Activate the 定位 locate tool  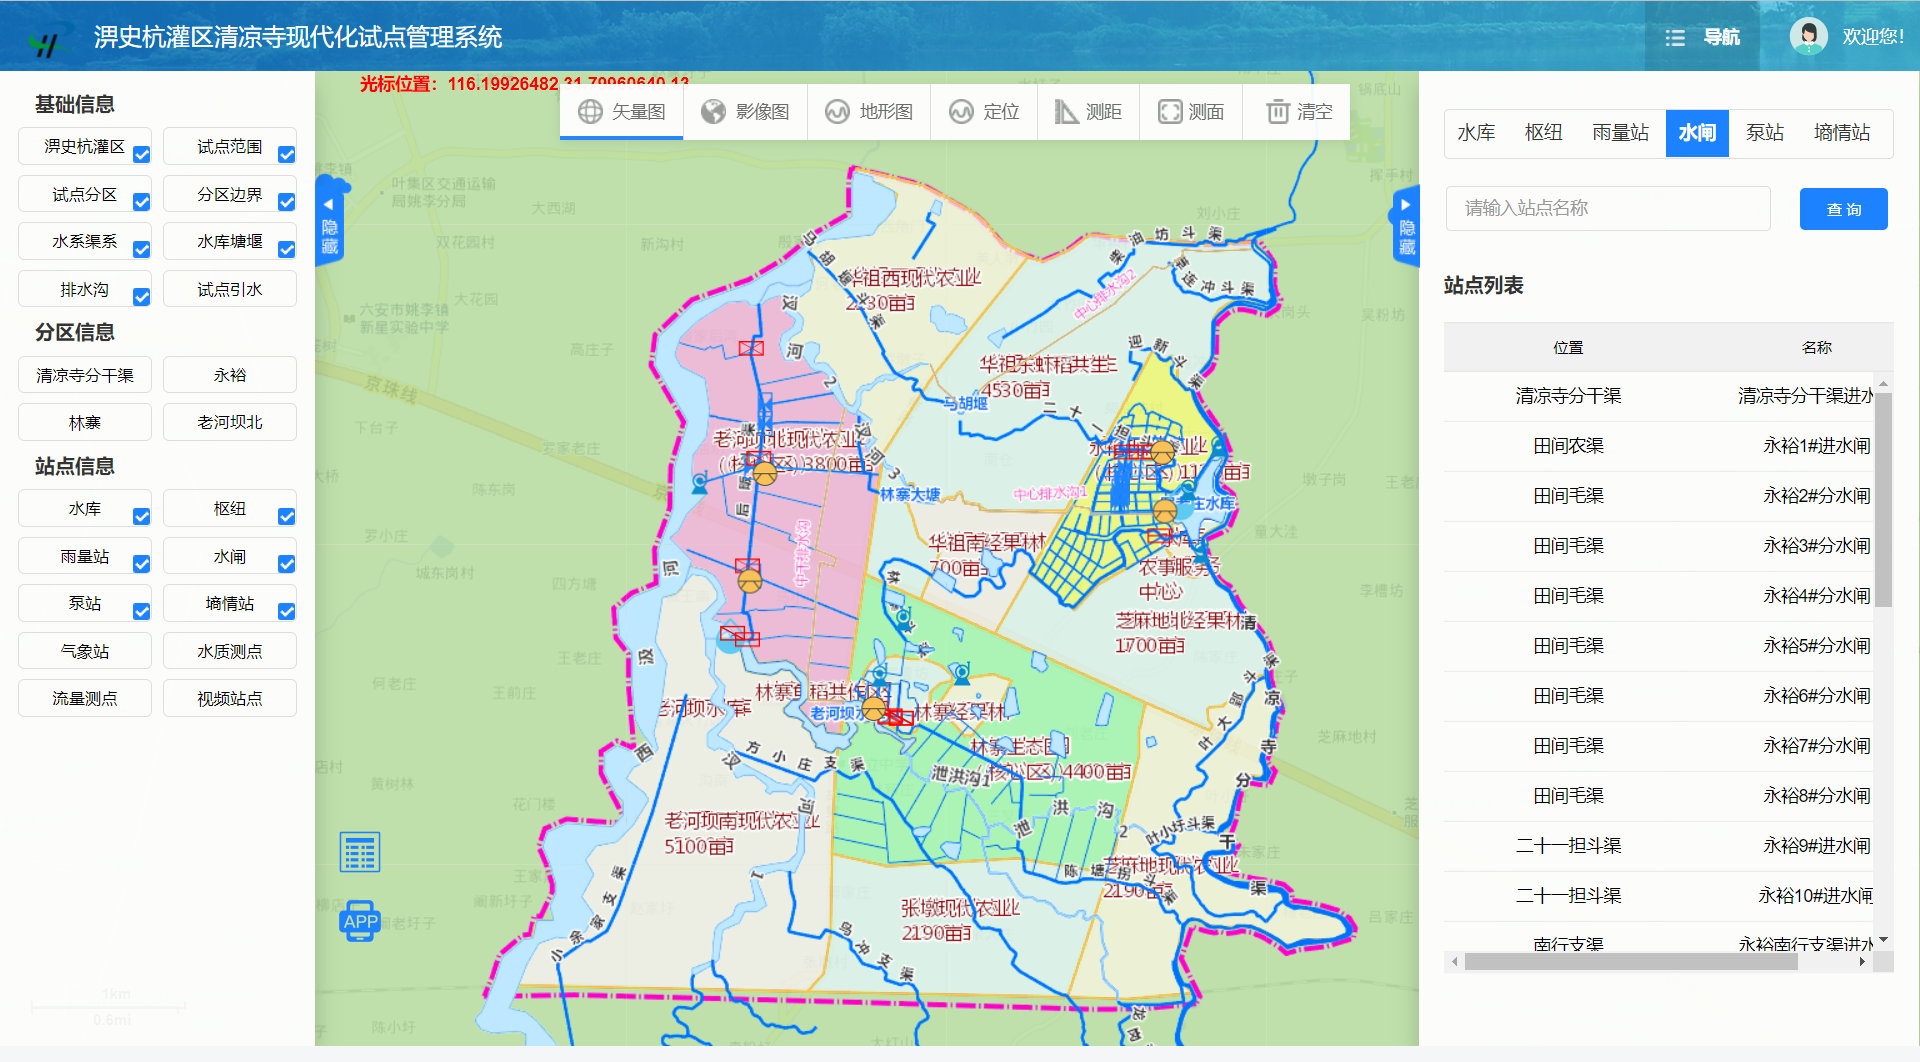click(984, 112)
